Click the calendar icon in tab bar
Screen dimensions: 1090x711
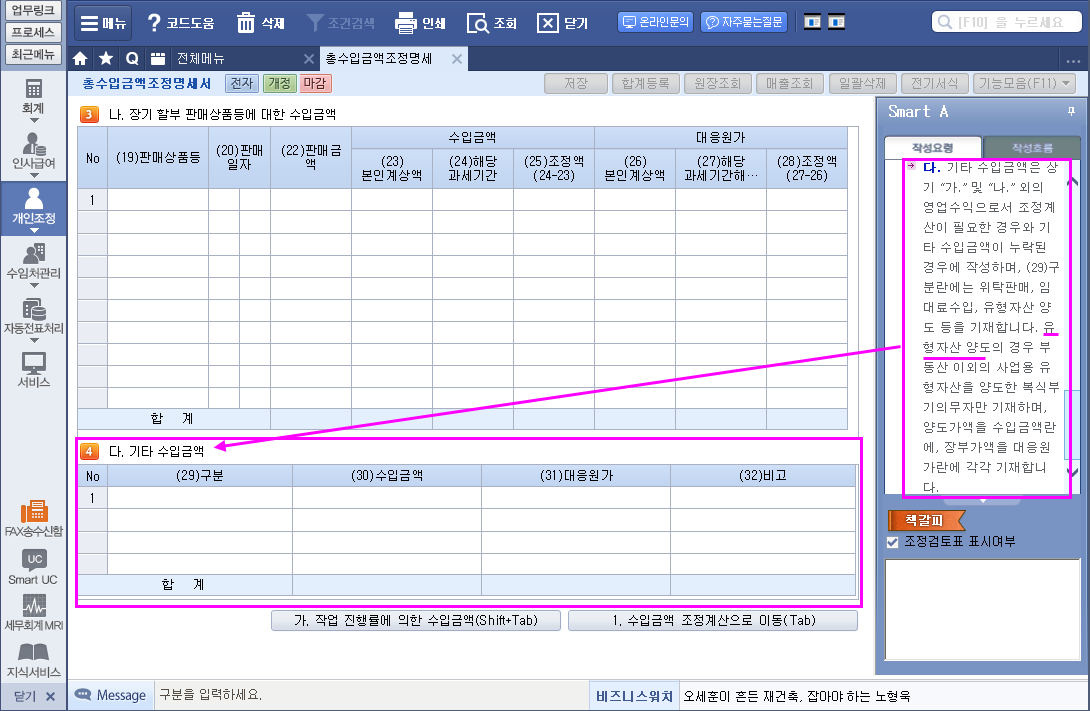click(158, 58)
